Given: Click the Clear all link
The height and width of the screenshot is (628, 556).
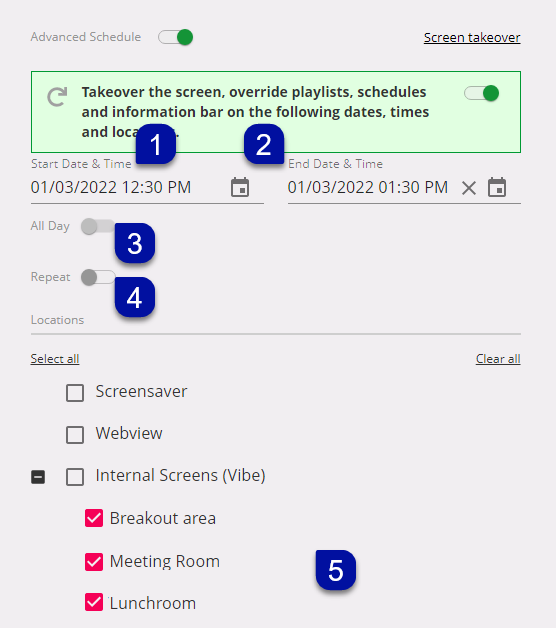Looking at the screenshot, I should pyautogui.click(x=498, y=358).
